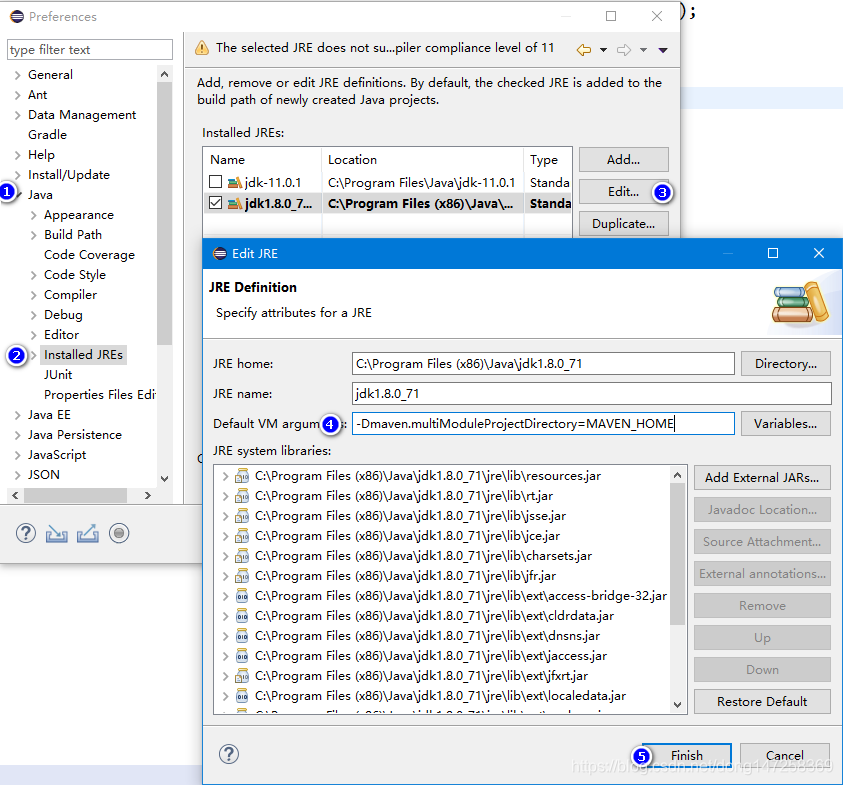
Task: Click the cldrdata.jar library icon
Action: pyautogui.click(x=242, y=616)
